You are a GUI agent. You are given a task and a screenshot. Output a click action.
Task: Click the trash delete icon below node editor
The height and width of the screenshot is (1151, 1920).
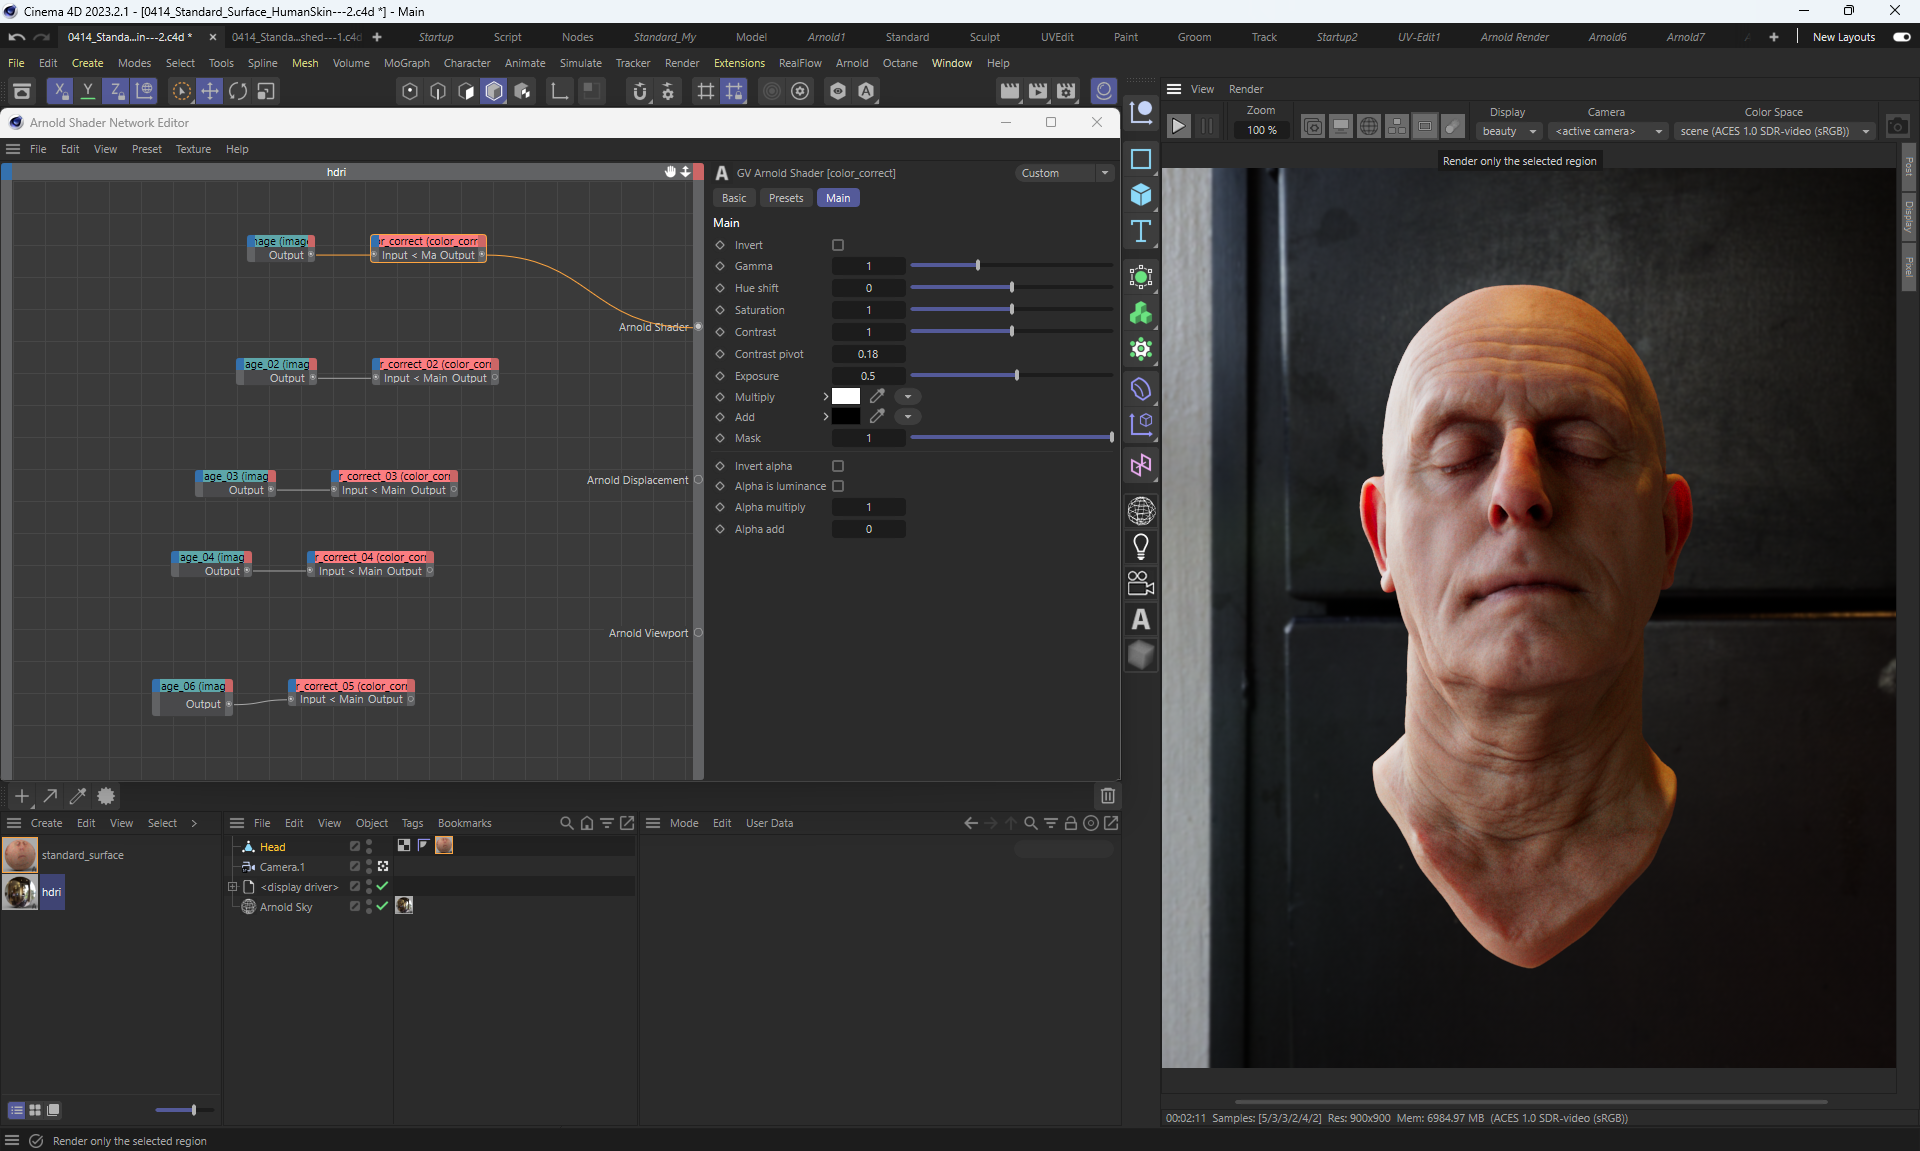click(1107, 796)
